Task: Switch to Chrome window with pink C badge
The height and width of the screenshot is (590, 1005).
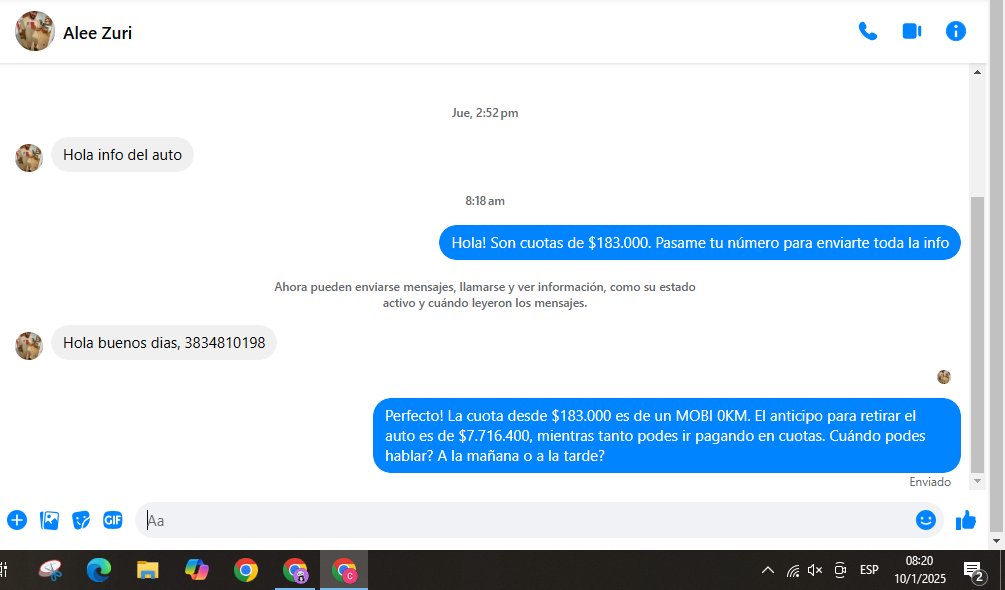Action: (x=344, y=570)
